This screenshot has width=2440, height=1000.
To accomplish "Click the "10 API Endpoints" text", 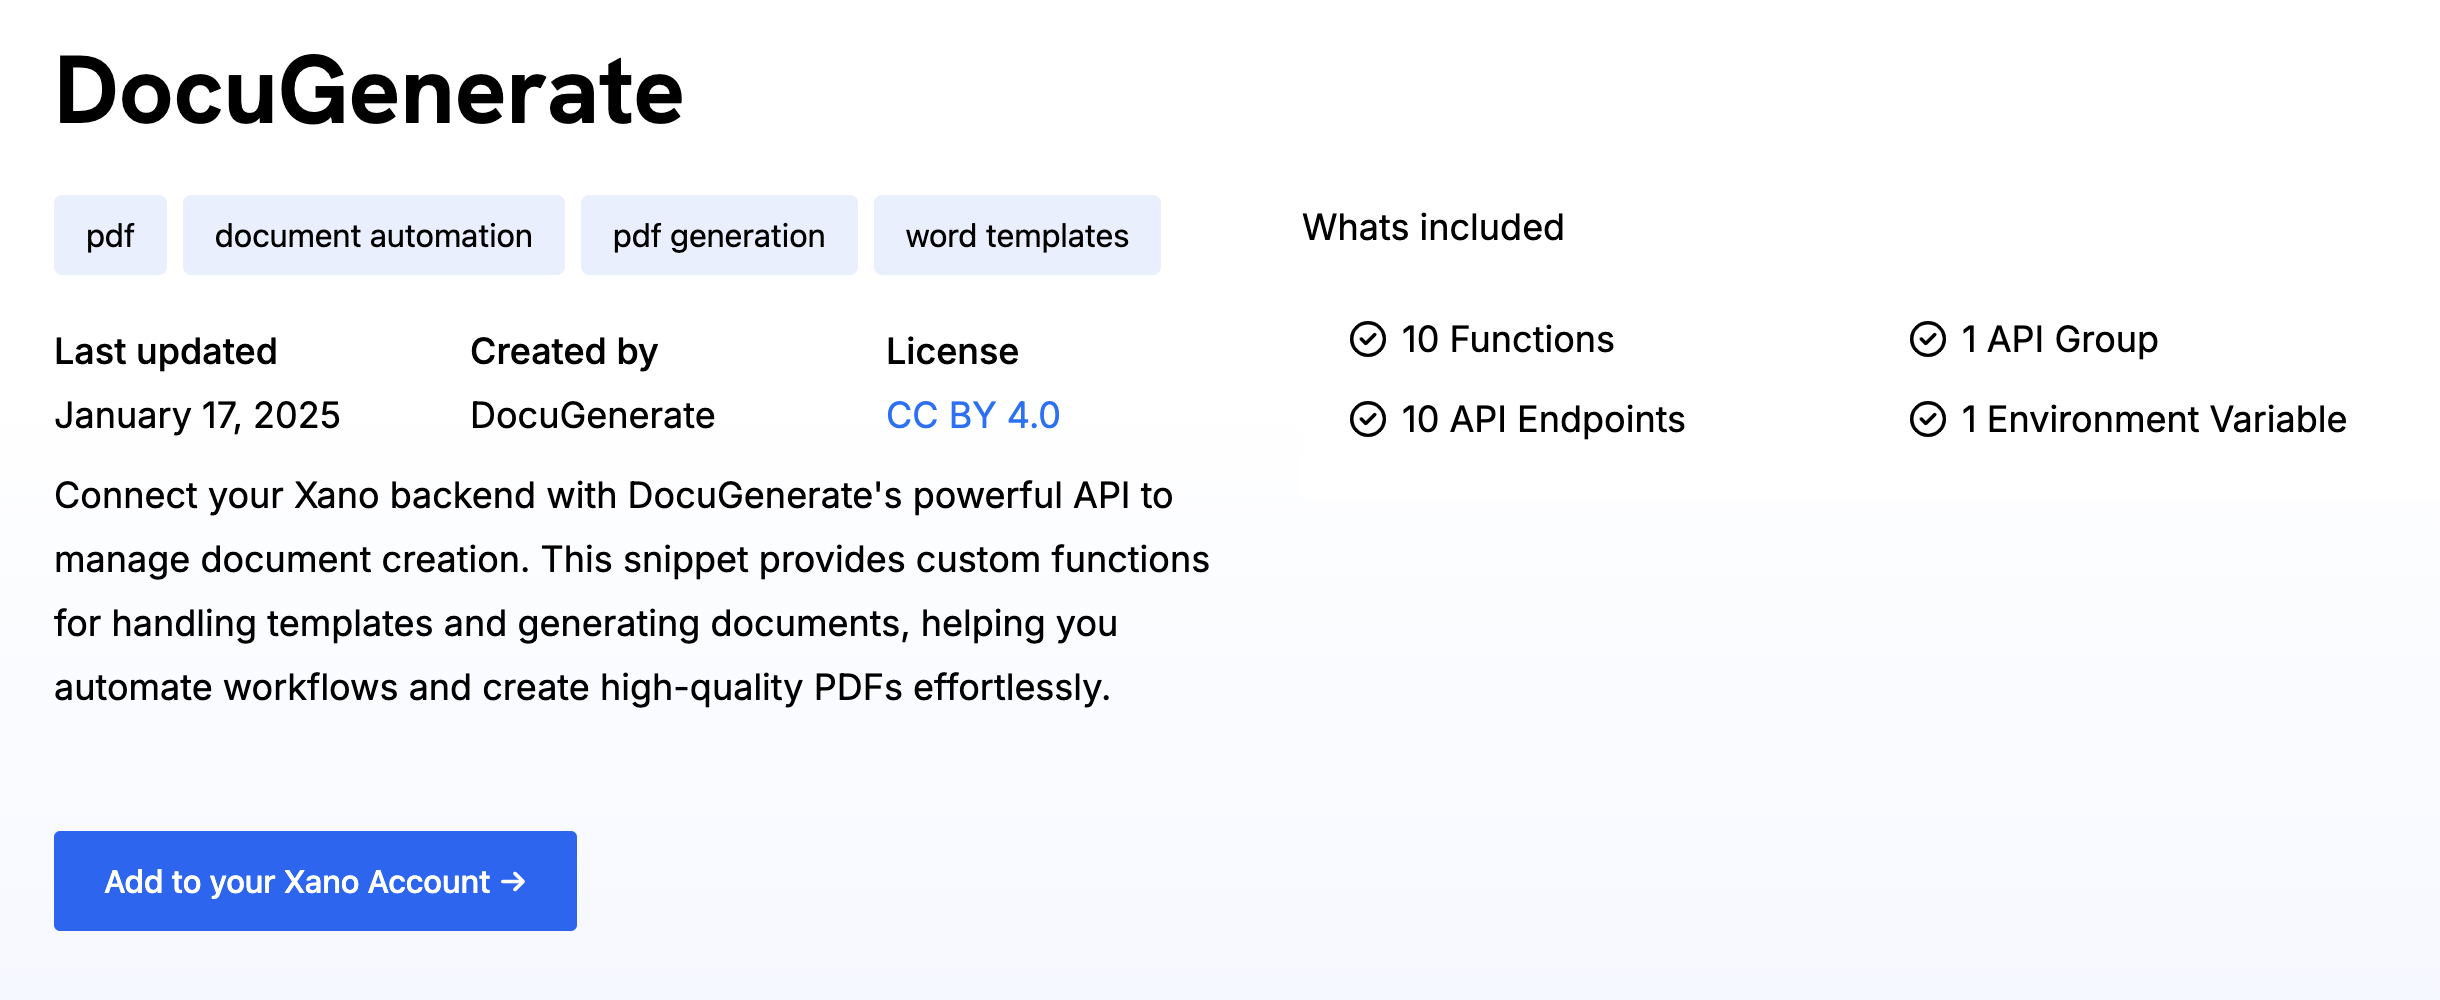I will [x=1543, y=419].
